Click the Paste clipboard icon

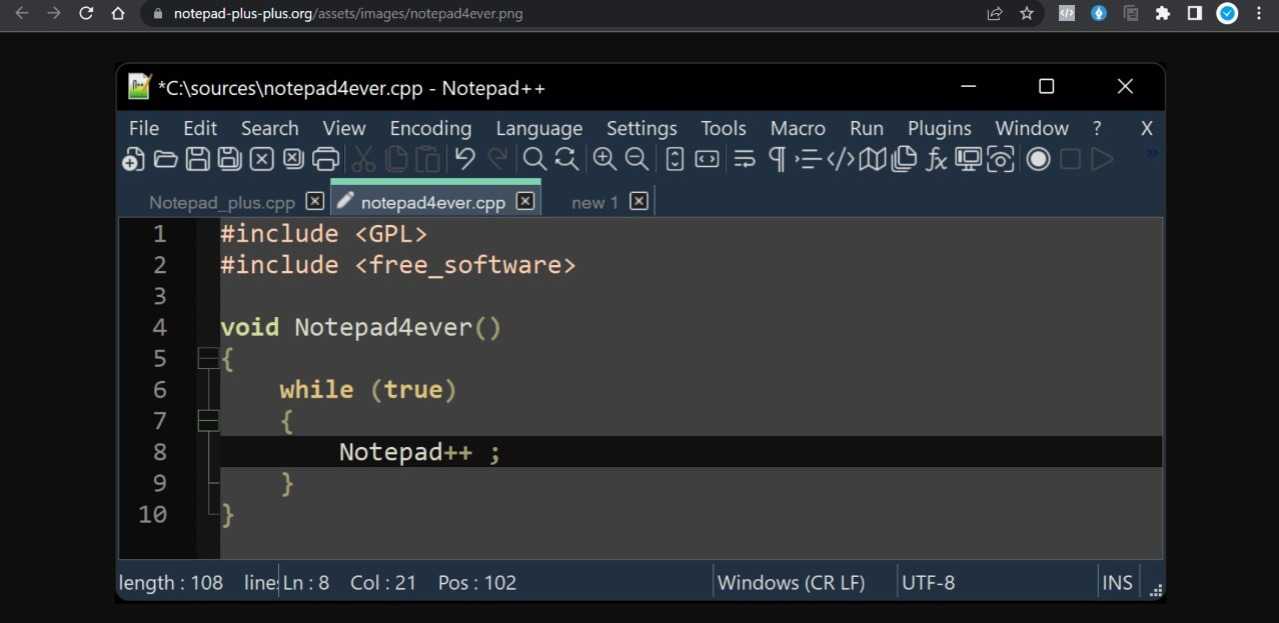[428, 159]
